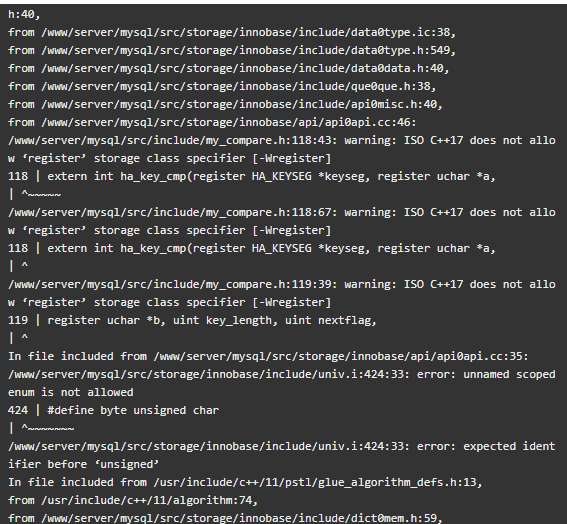Viewport: 567px width, 524px height.
Task: Click the api0misc.h:40 include line
Action: click(225, 105)
